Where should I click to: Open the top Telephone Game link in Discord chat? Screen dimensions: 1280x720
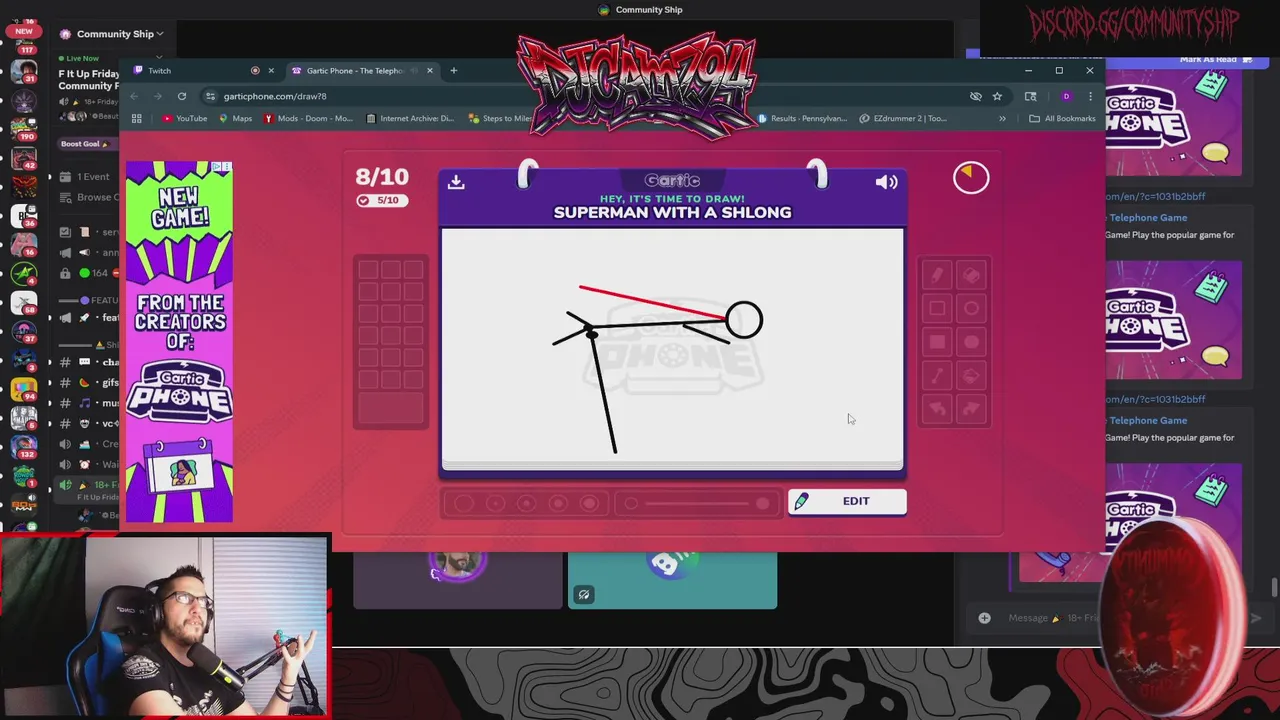[x=1148, y=217]
